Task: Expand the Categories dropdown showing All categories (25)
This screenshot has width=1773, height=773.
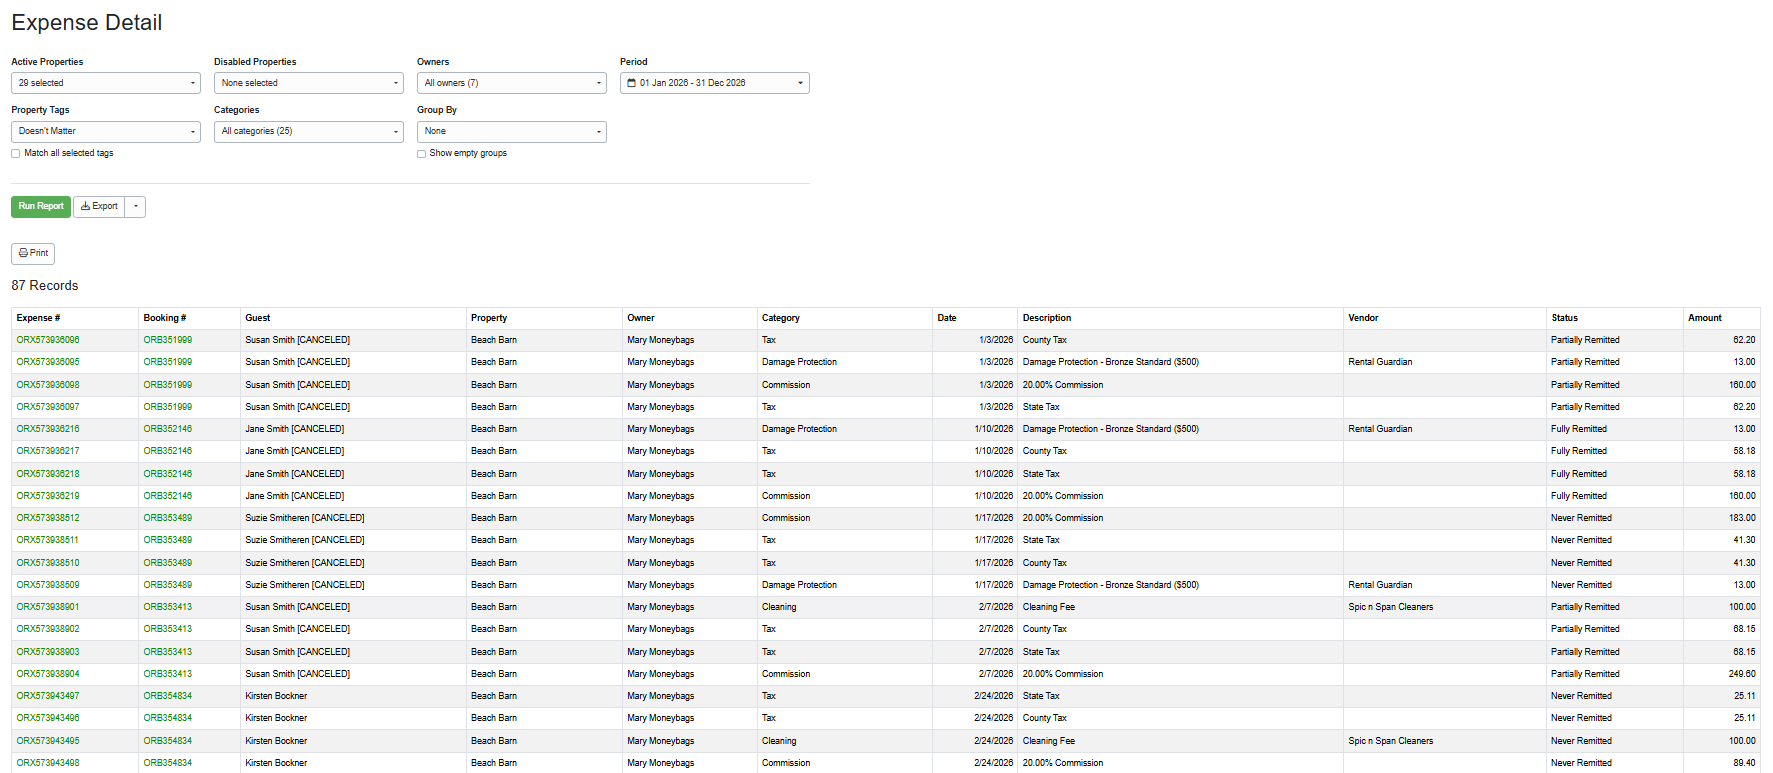Action: coord(309,131)
